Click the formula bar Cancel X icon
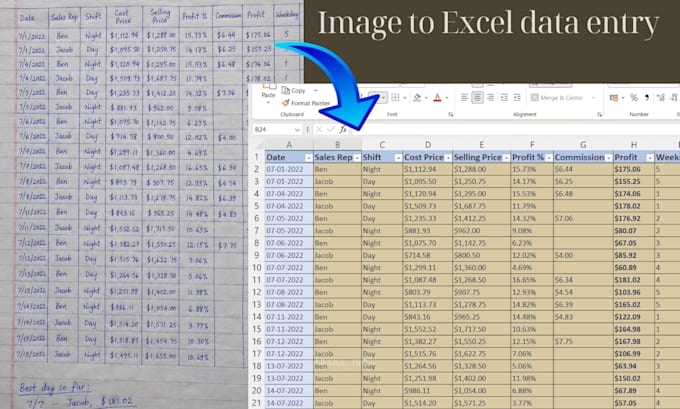Screen dimensions: 680x409 click(x=319, y=129)
